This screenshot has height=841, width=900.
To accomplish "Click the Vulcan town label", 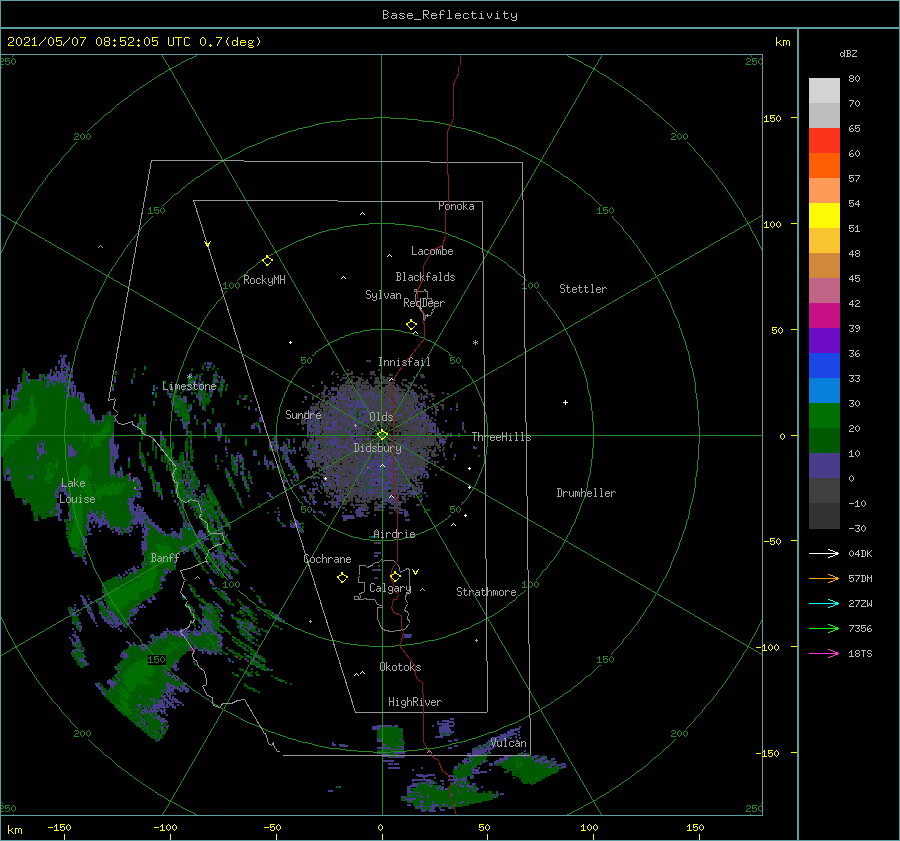I will [x=509, y=743].
